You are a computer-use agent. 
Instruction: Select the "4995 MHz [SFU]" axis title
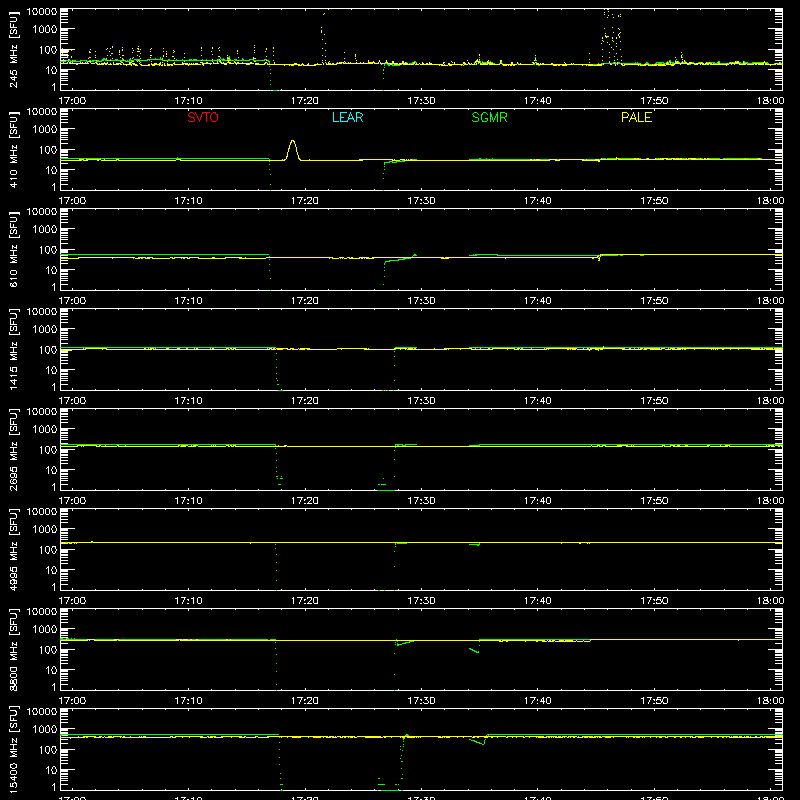click(14, 549)
